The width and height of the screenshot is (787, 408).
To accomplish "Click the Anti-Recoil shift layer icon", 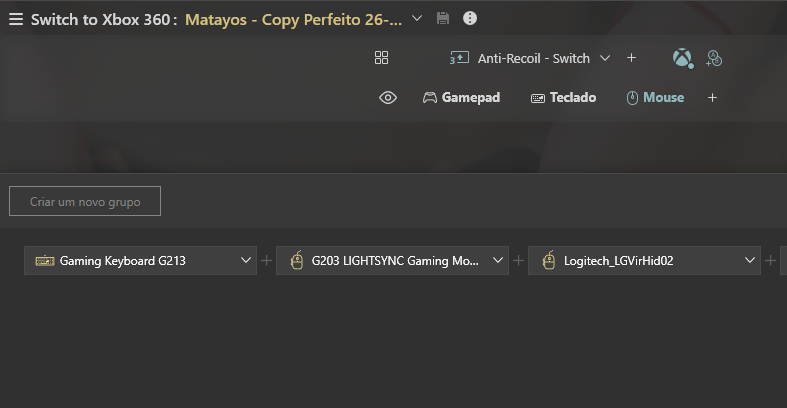I will click(x=459, y=58).
